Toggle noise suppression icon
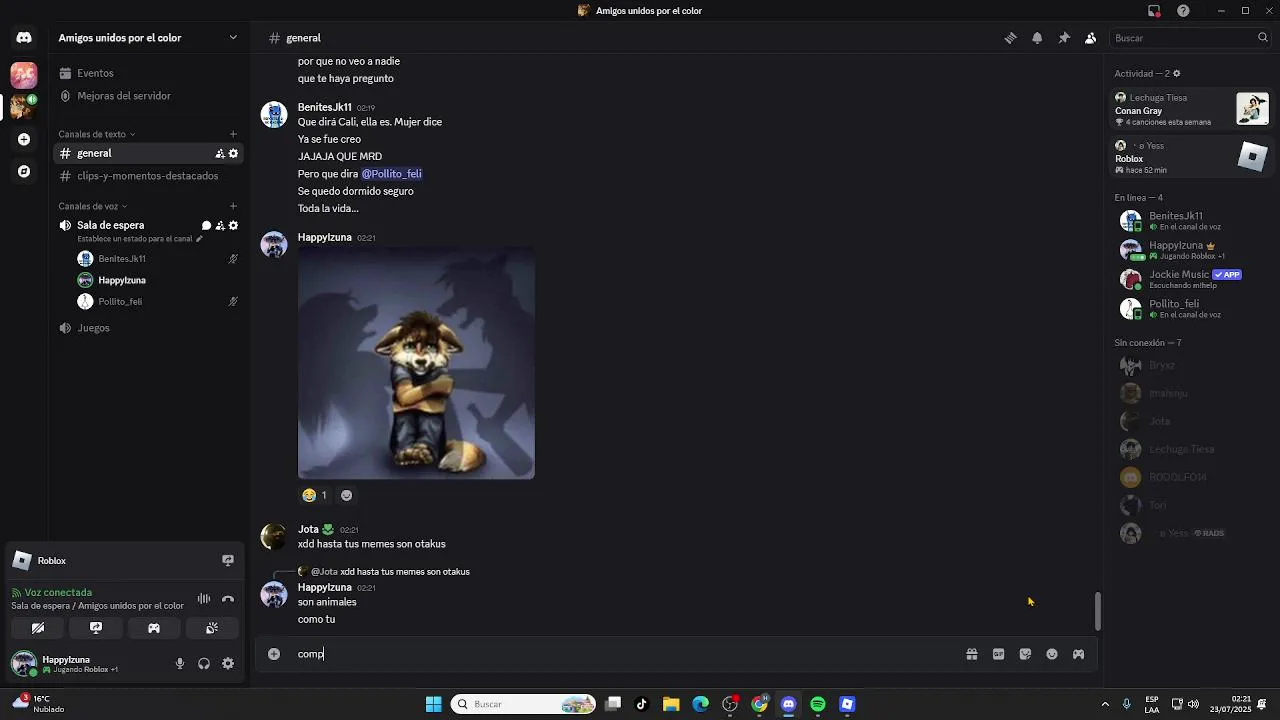Viewport: 1280px width, 720px height. coord(204,599)
